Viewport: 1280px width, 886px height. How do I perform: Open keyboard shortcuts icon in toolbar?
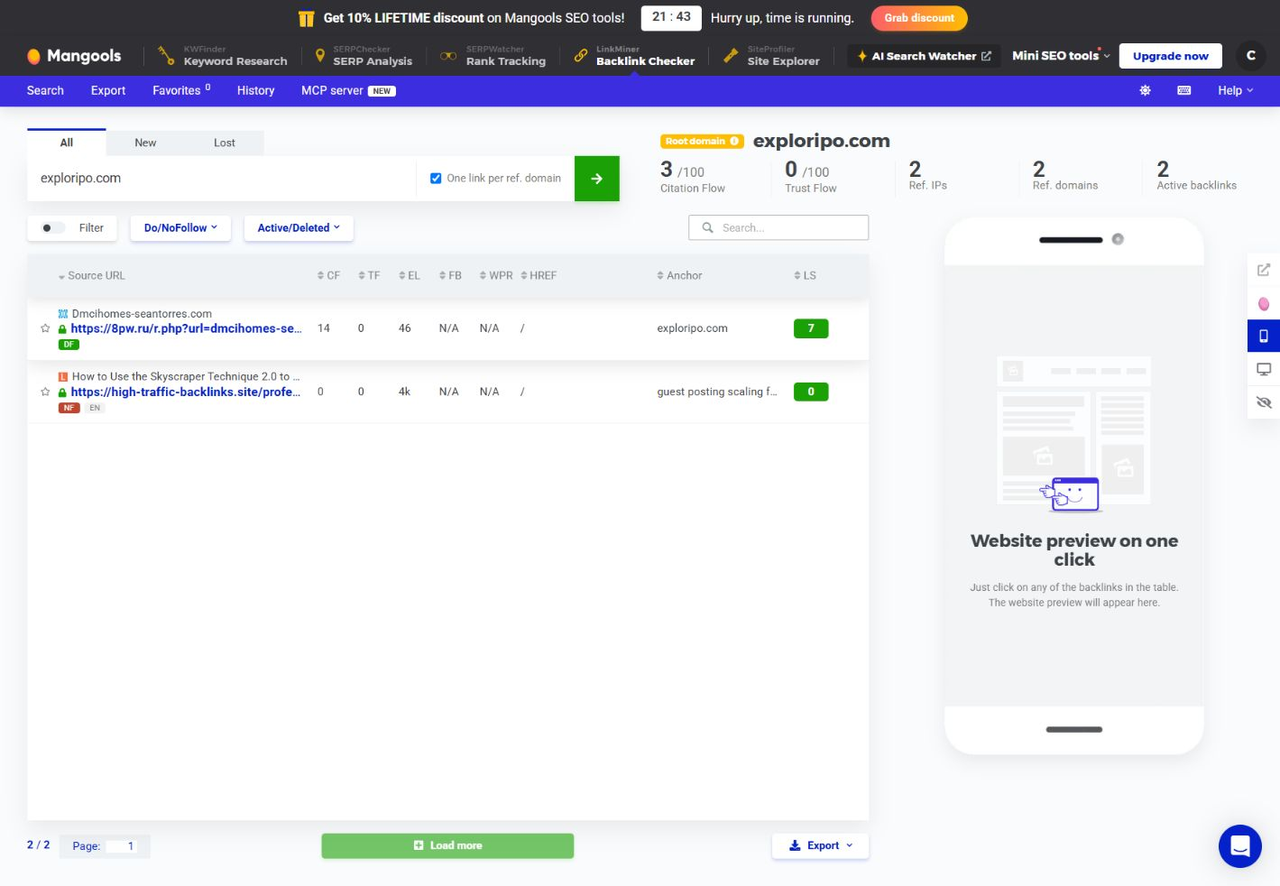click(1184, 90)
